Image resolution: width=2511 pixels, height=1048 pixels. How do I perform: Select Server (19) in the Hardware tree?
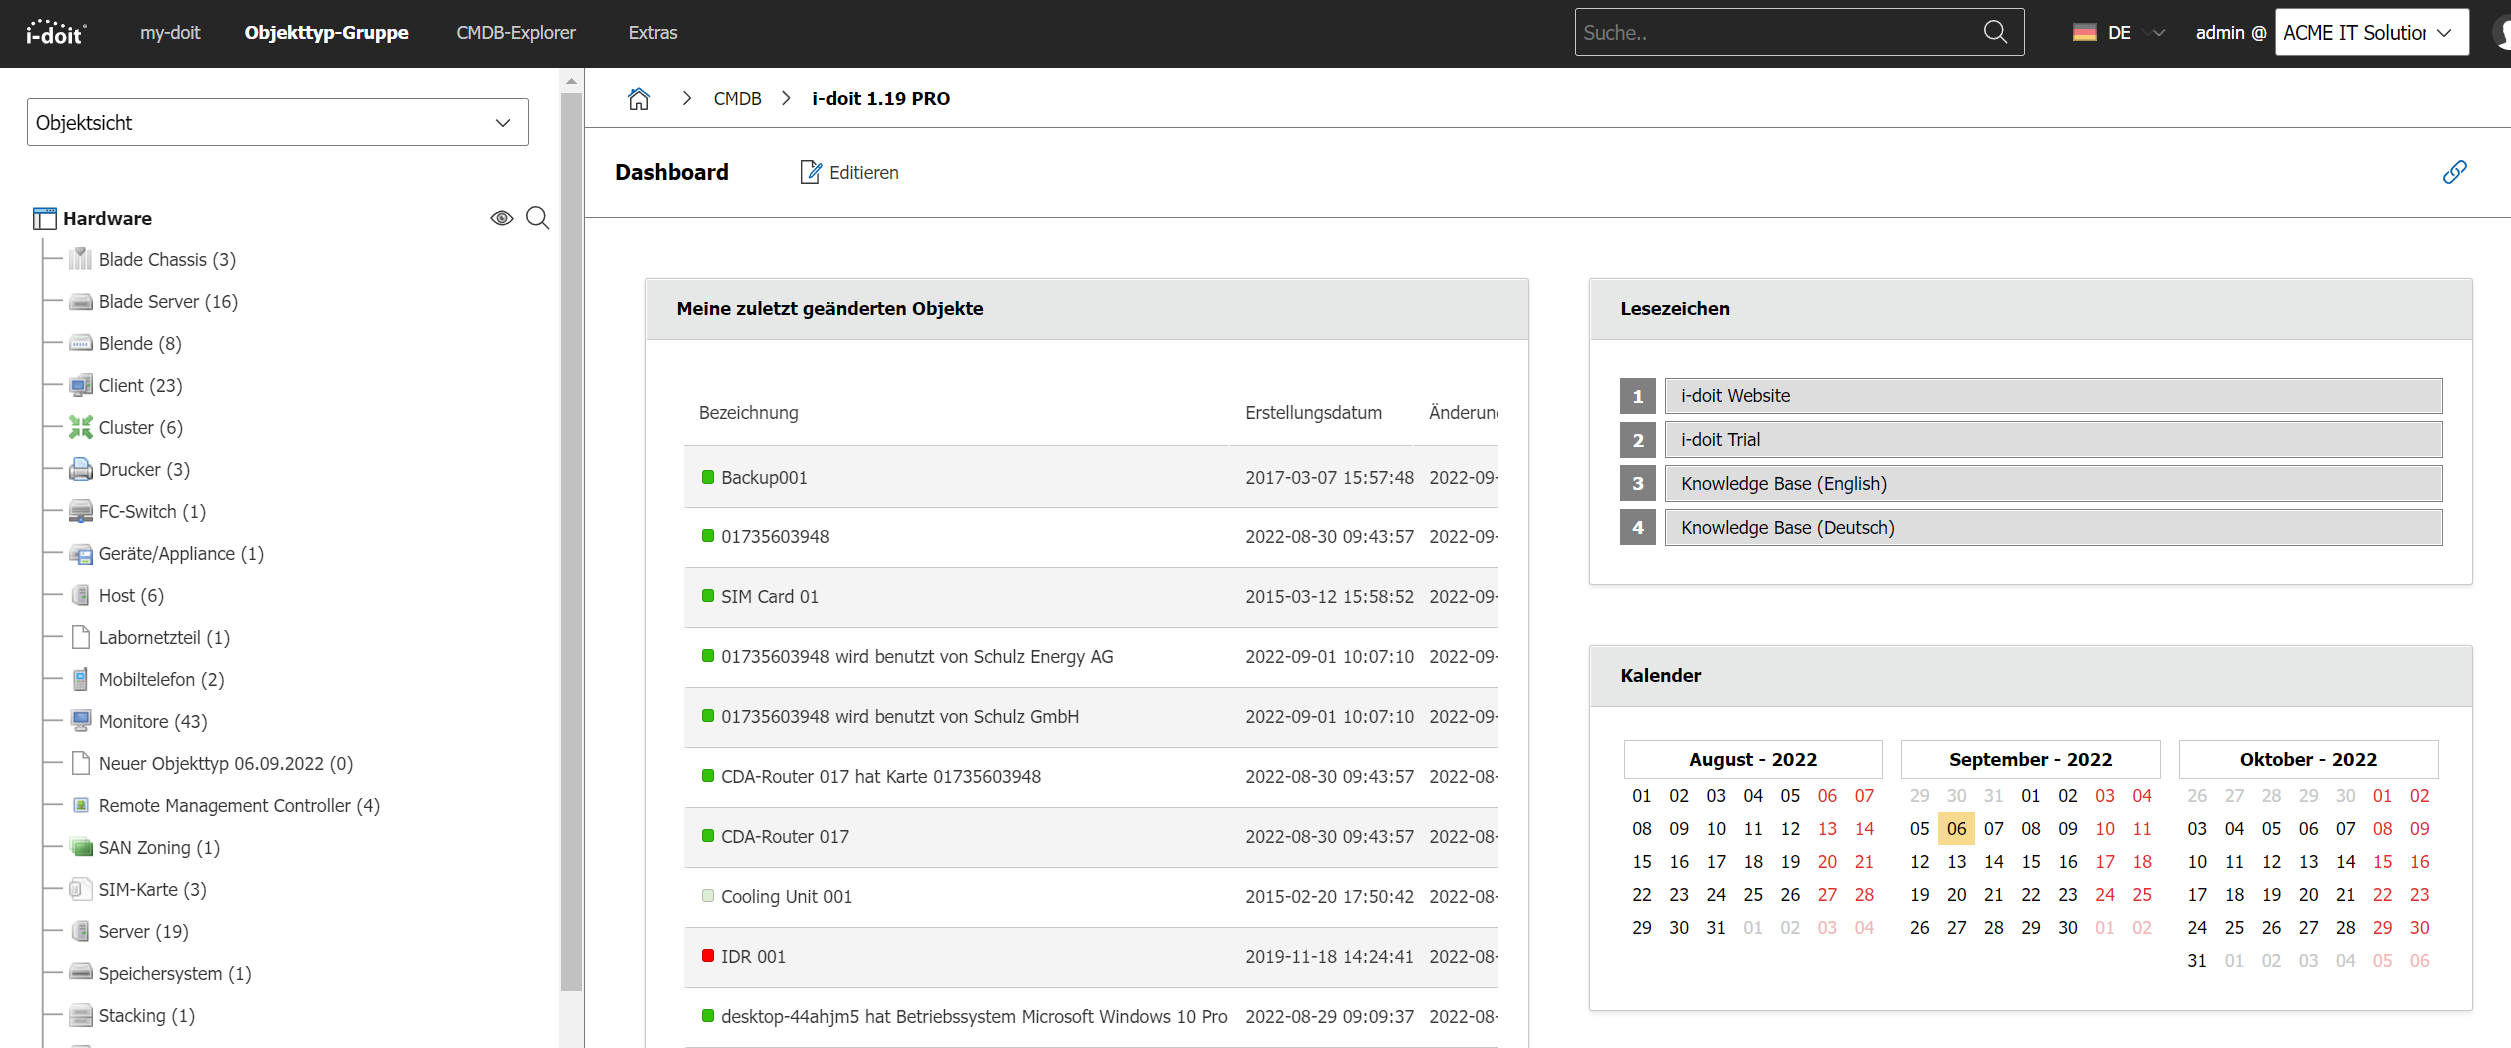[x=143, y=932]
